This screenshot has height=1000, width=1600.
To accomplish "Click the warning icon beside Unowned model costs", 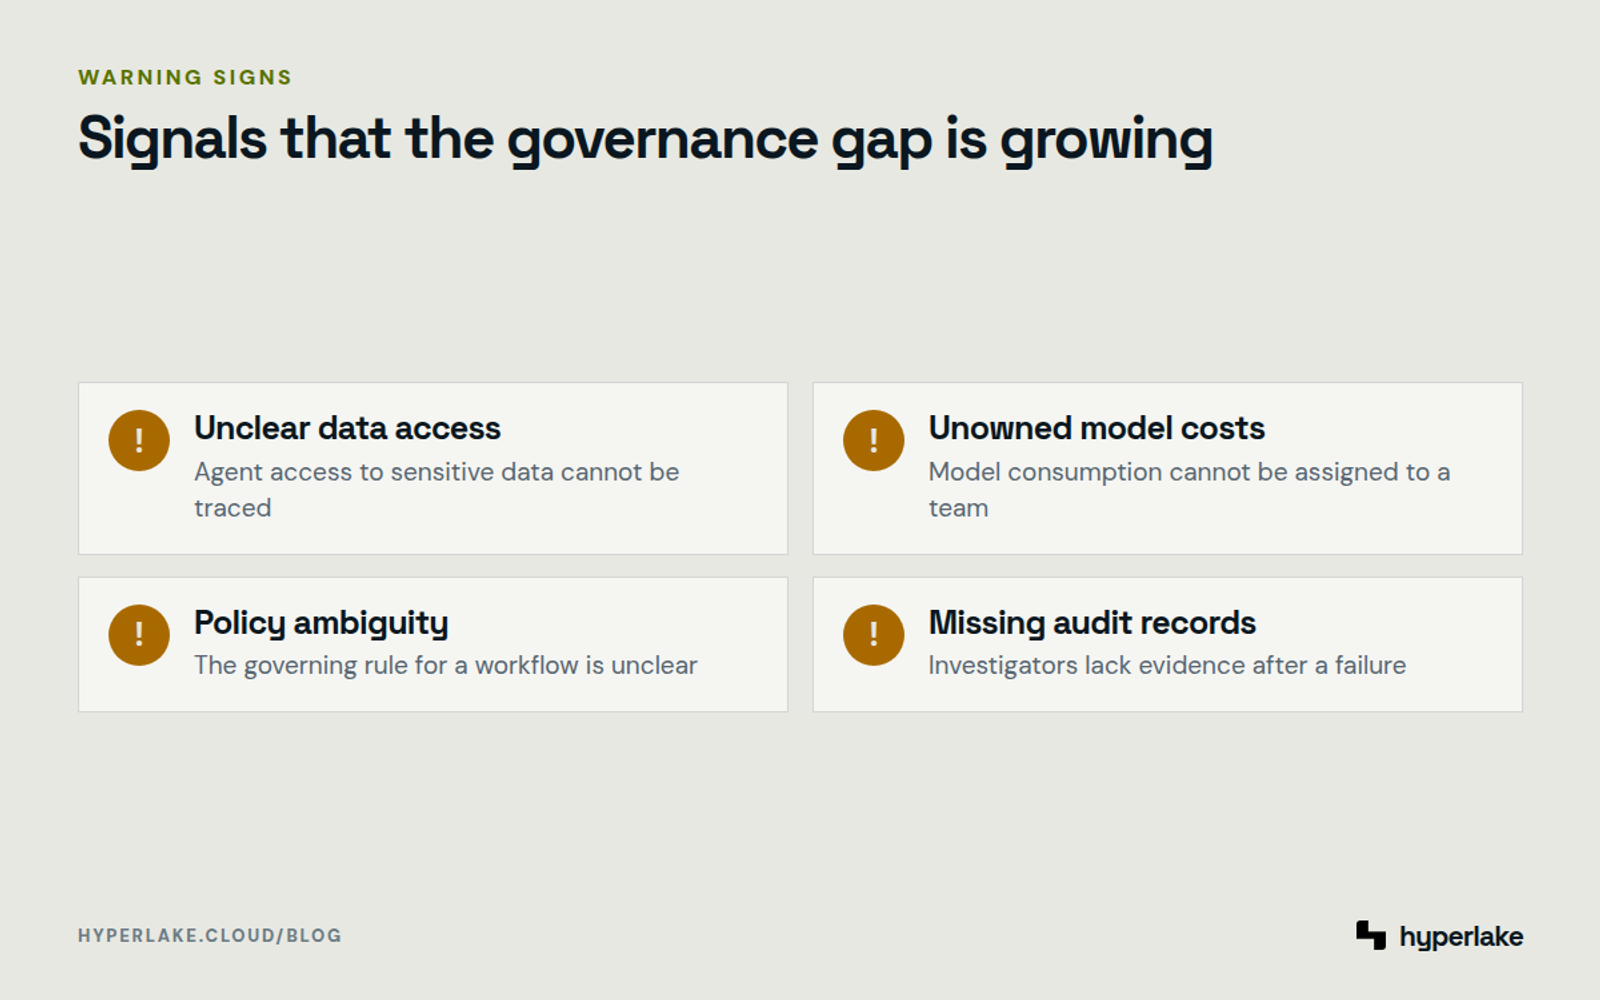I will (873, 440).
